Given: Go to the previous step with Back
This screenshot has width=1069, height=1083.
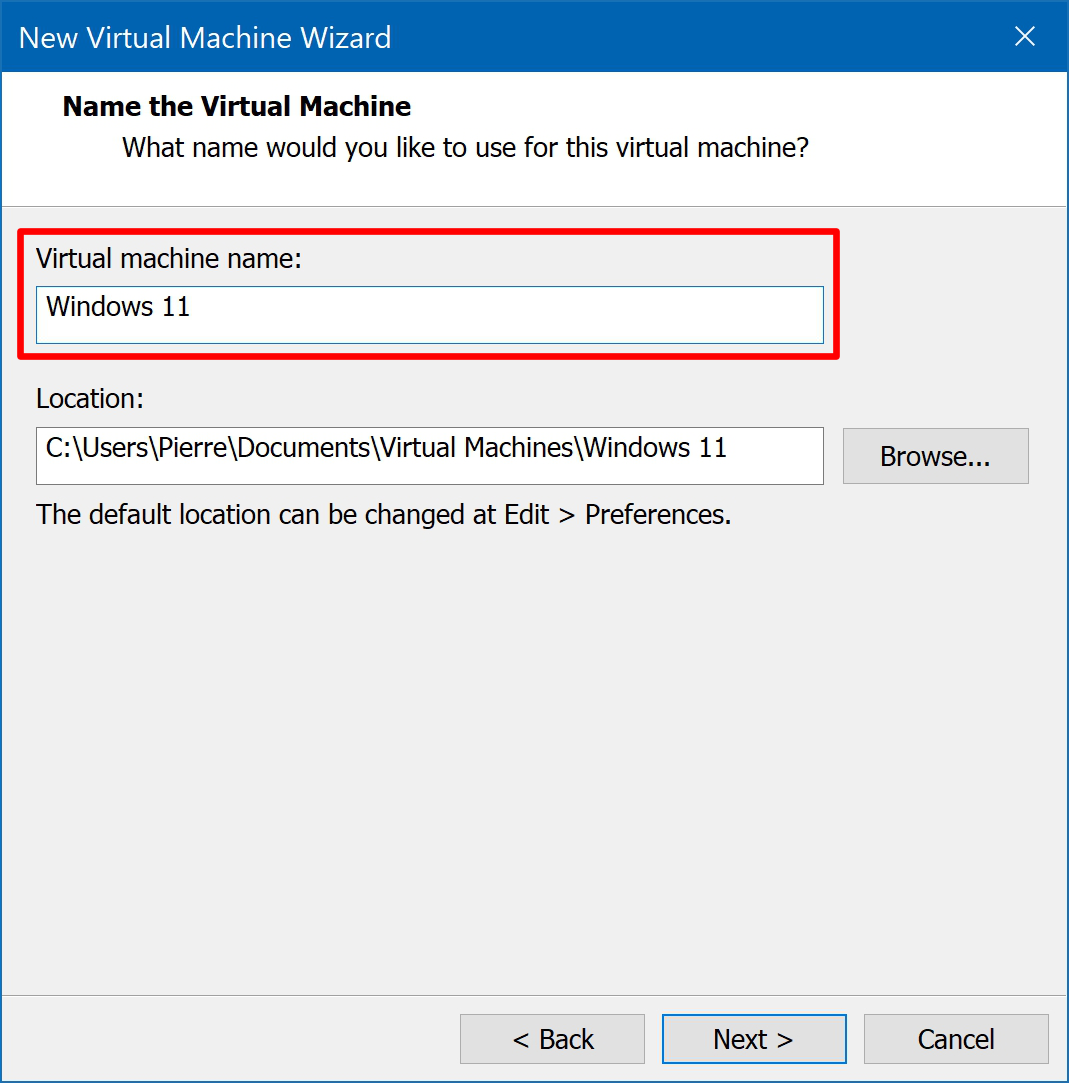Looking at the screenshot, I should (x=552, y=1039).
